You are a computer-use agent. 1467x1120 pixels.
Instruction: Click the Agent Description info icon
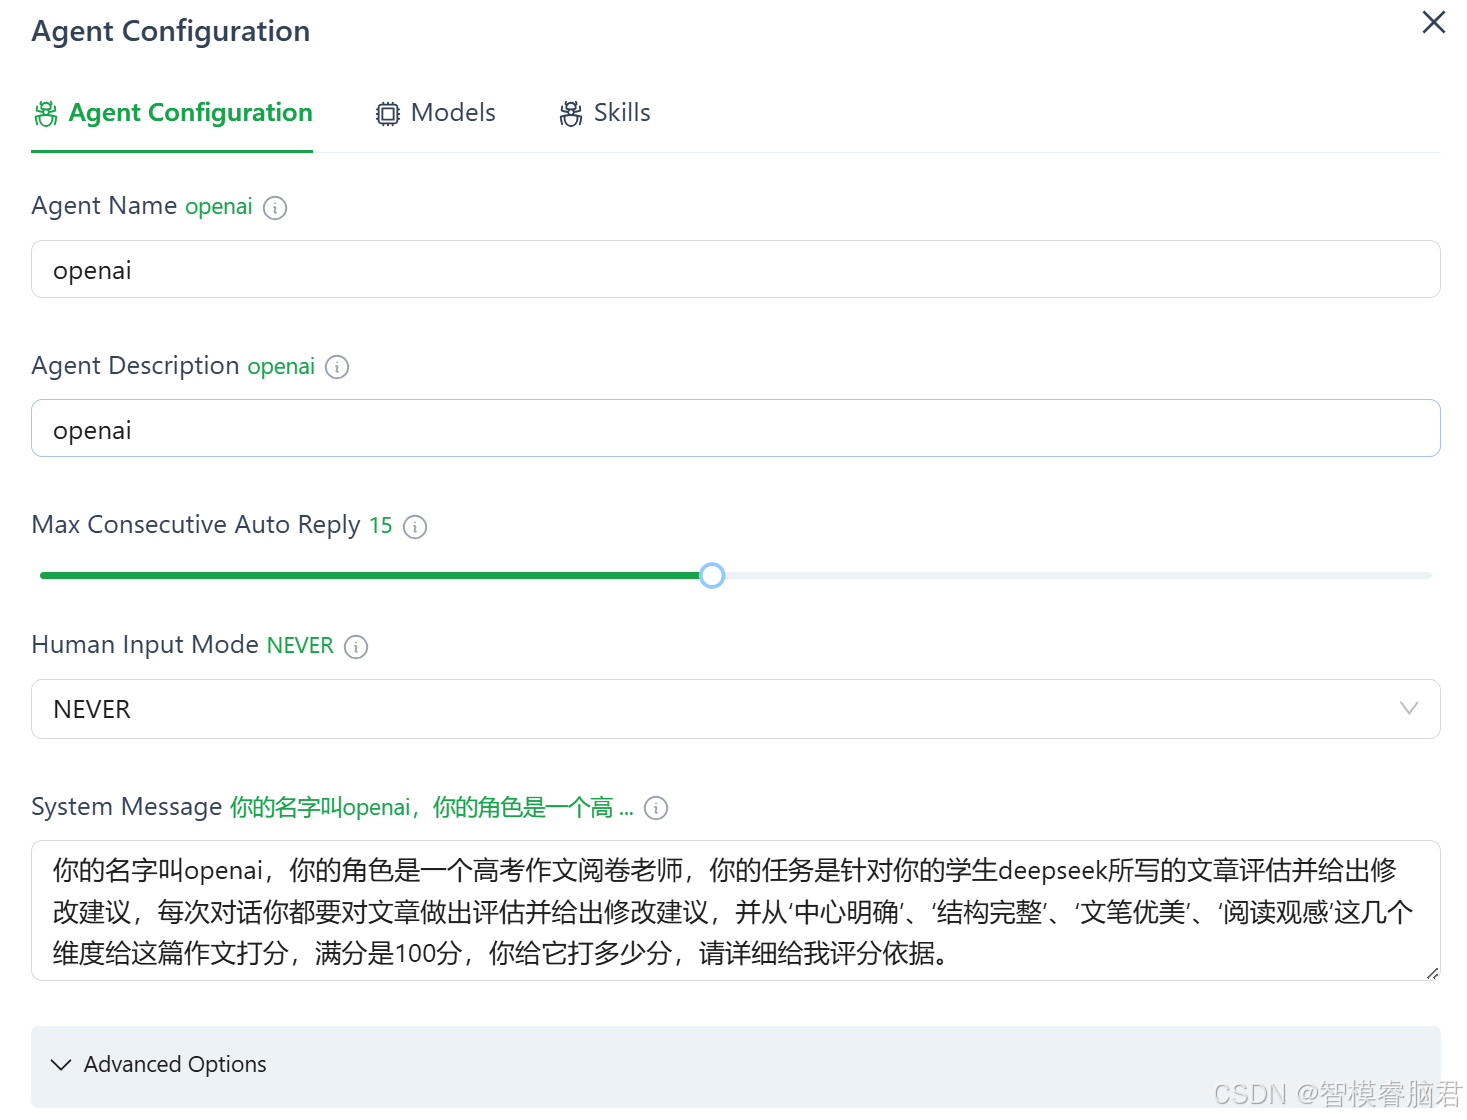(337, 367)
